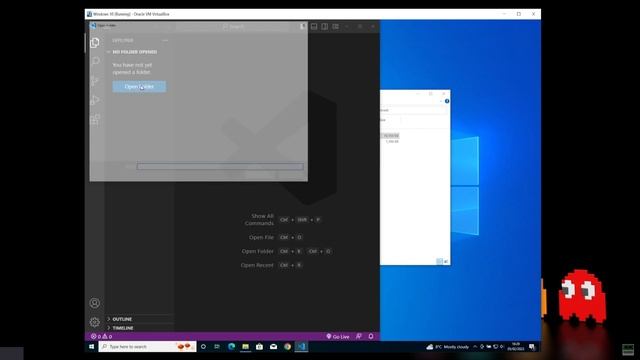
Task: Click the Open File shortcut text
Action: coord(261,237)
